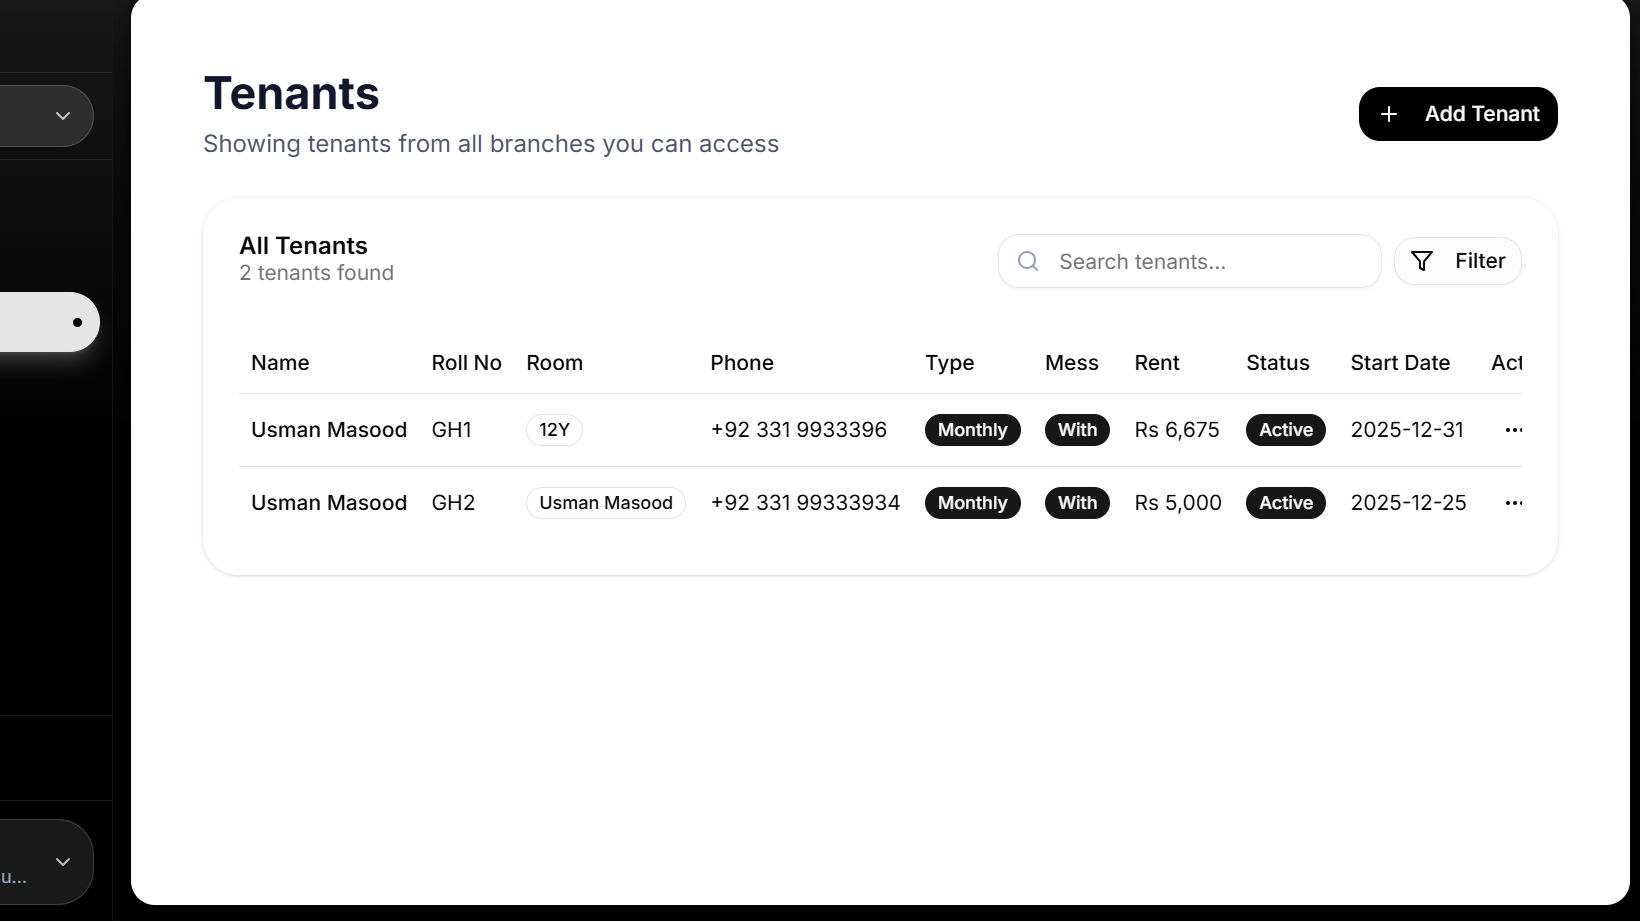The width and height of the screenshot is (1640, 921).
Task: Click the funnel Filter button
Action: tap(1457, 261)
